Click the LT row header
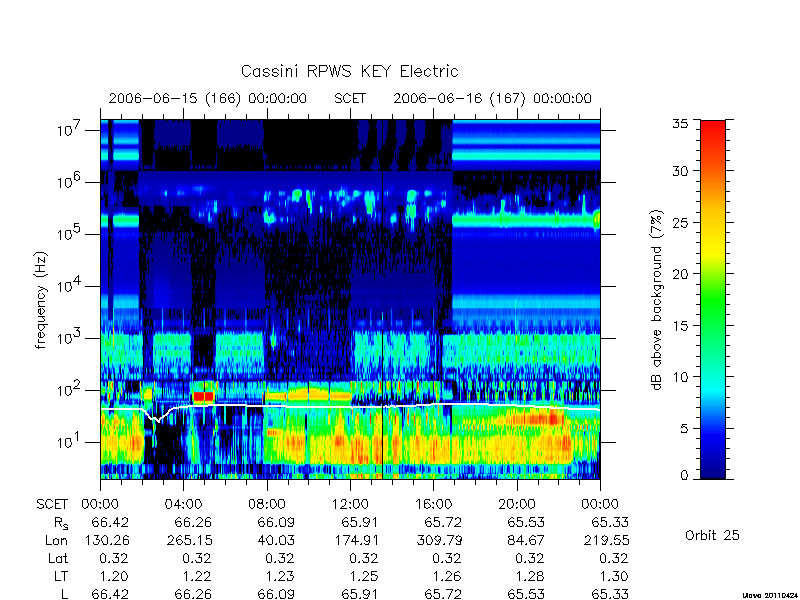The width and height of the screenshot is (800, 600). pyautogui.click(x=60, y=576)
